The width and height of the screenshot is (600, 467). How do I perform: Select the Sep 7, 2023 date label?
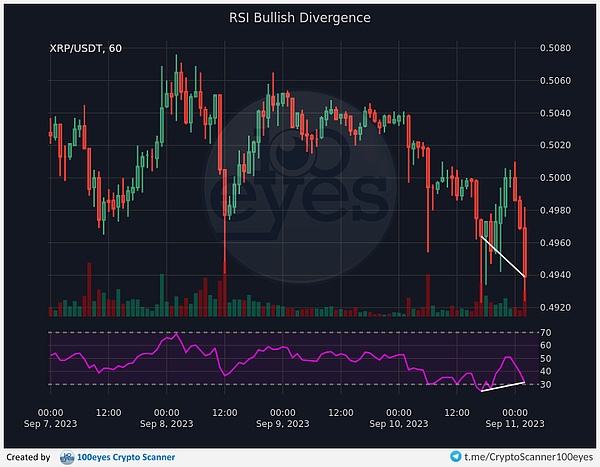[51, 424]
